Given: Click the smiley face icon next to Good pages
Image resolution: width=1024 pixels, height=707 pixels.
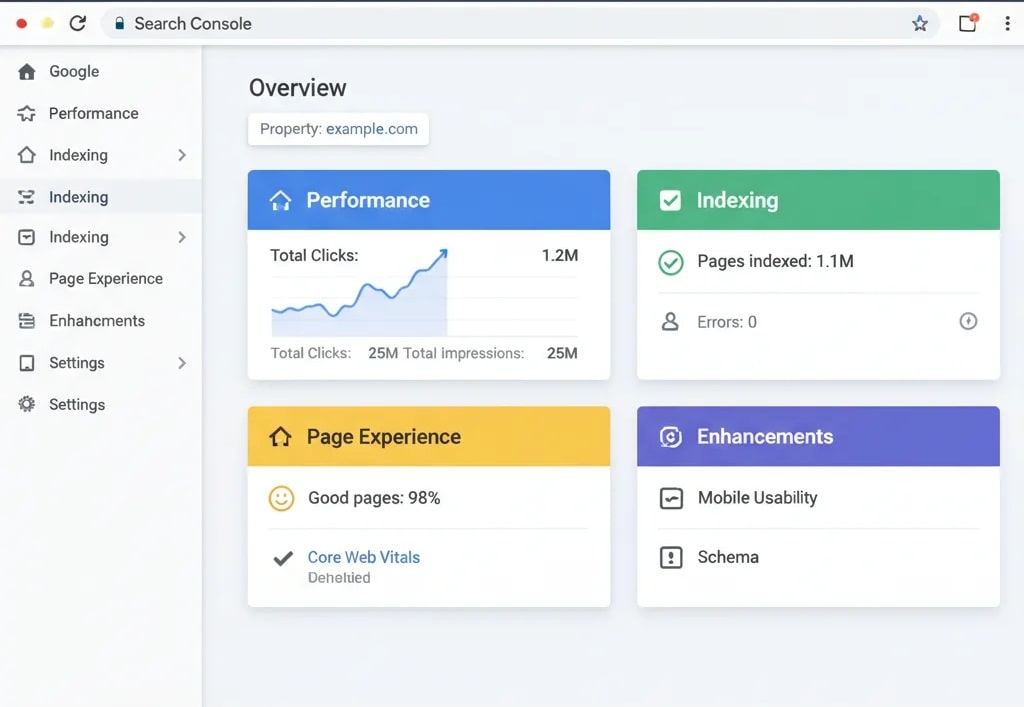Looking at the screenshot, I should pos(282,498).
